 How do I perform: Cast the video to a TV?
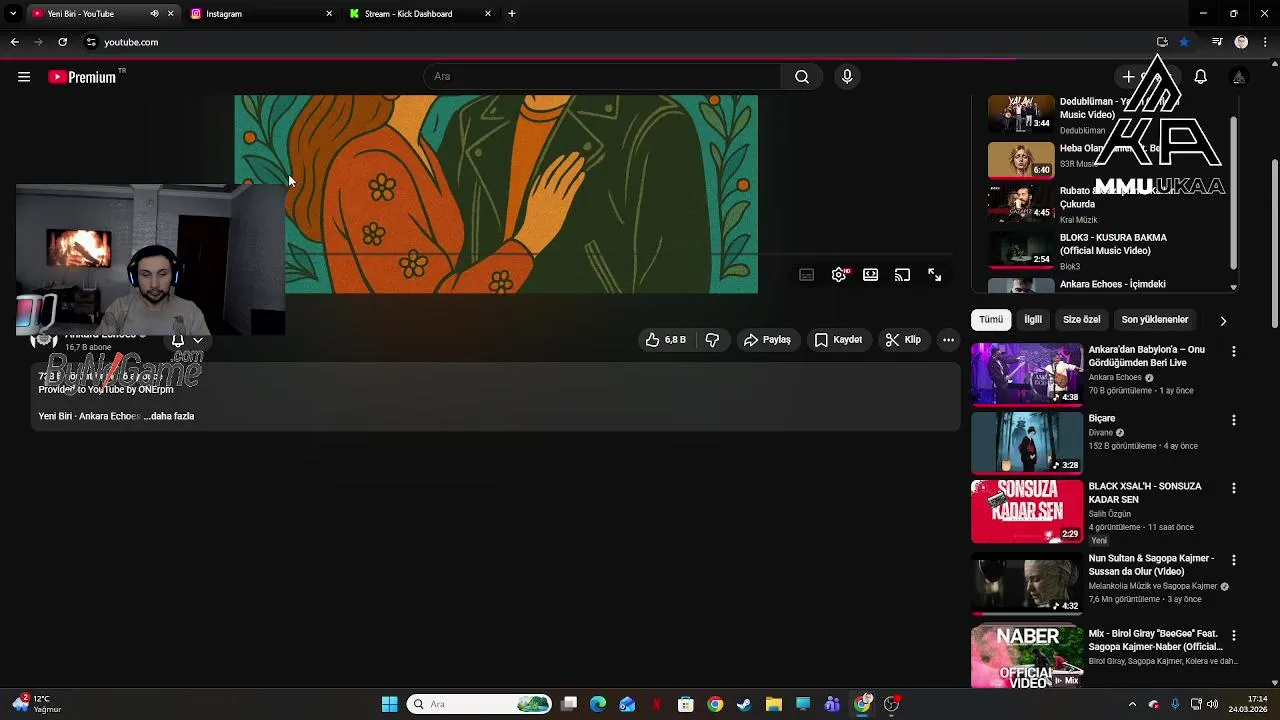[x=903, y=275]
